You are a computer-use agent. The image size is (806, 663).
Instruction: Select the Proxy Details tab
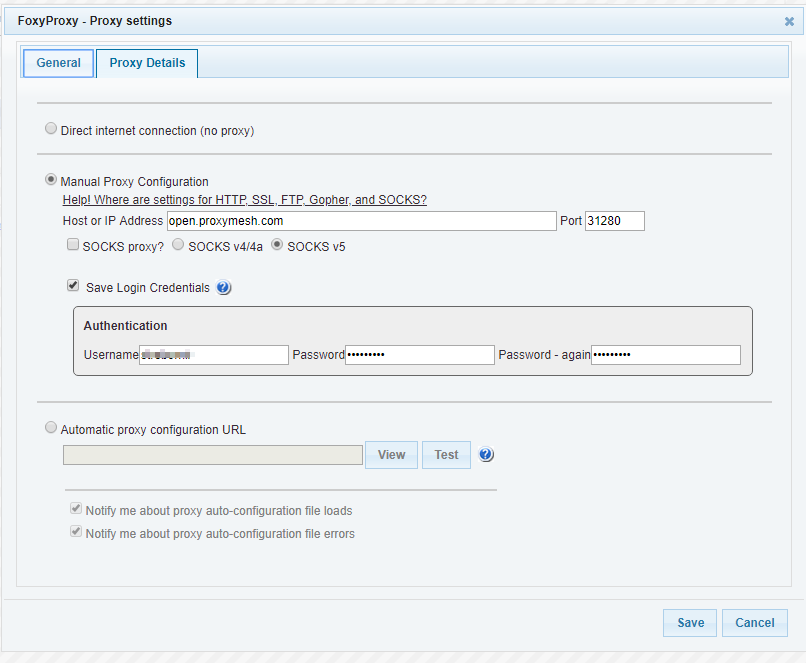click(147, 63)
